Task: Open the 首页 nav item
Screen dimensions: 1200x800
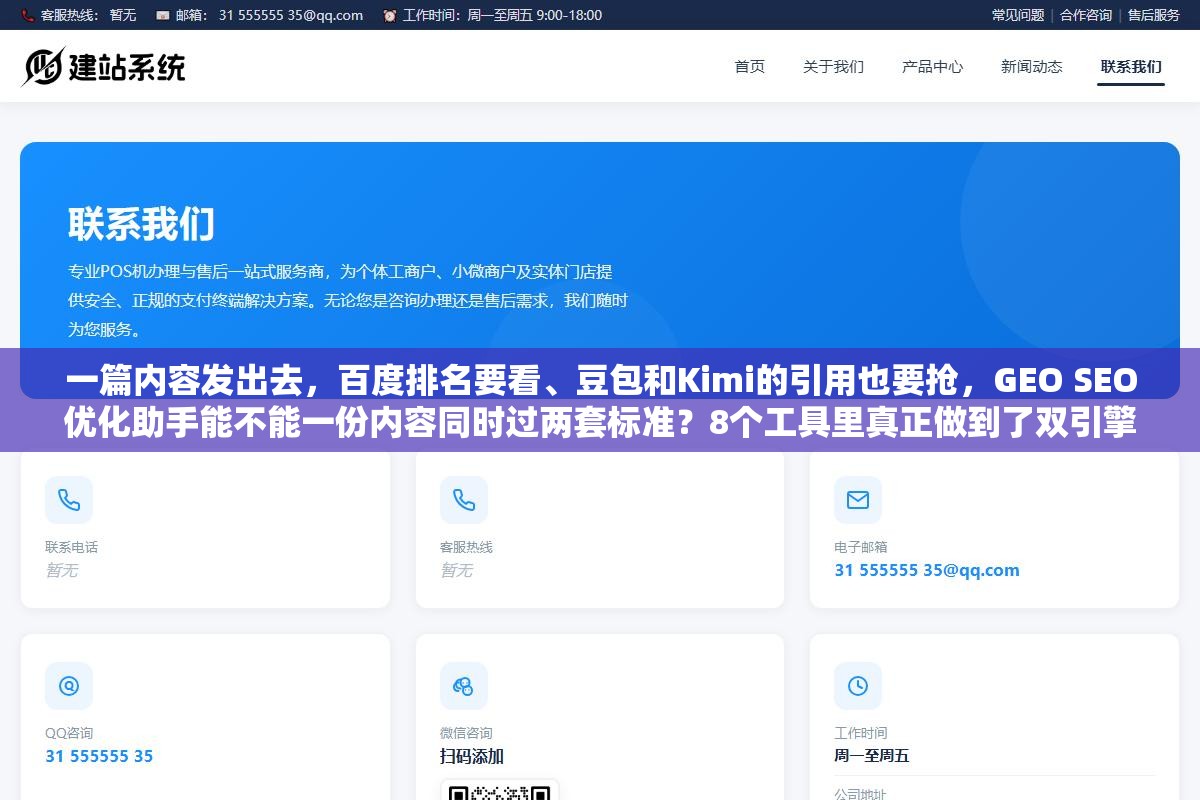Action: [x=750, y=67]
